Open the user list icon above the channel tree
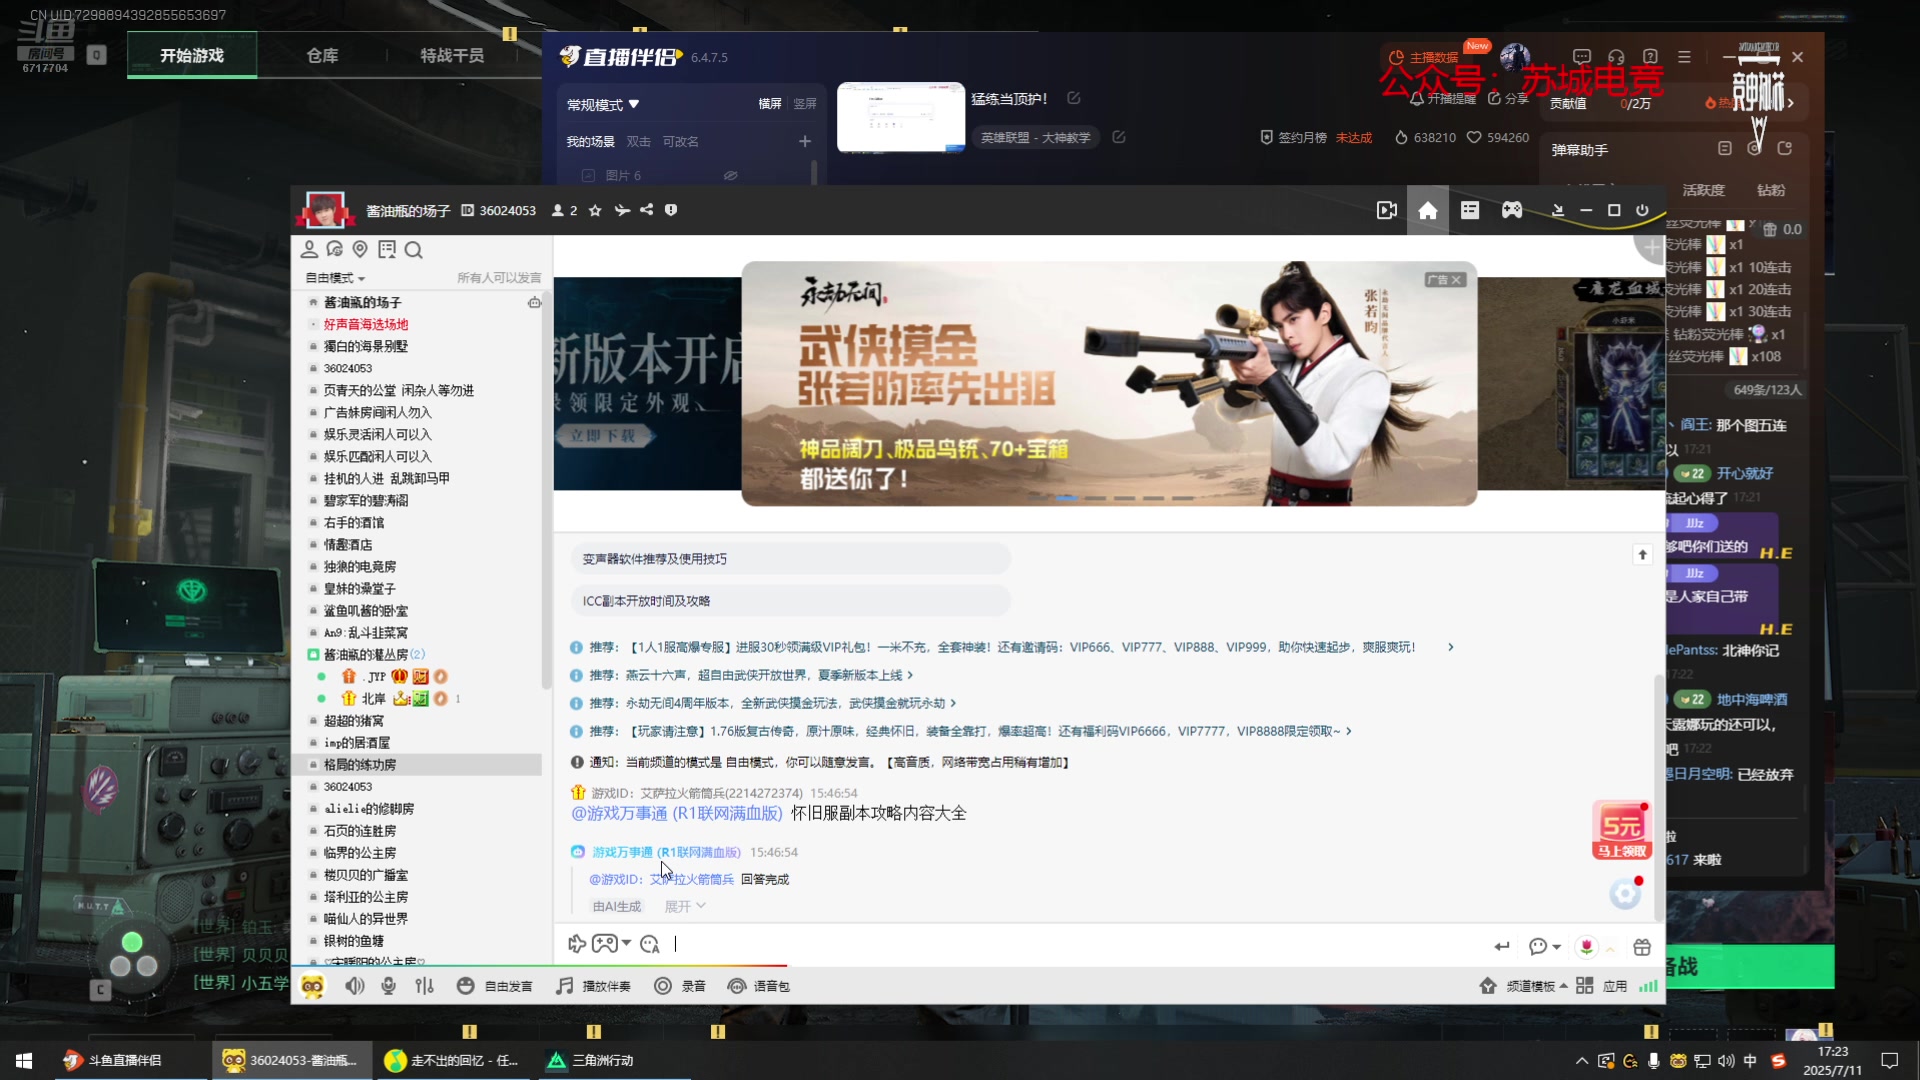This screenshot has height=1080, width=1920. tap(309, 249)
